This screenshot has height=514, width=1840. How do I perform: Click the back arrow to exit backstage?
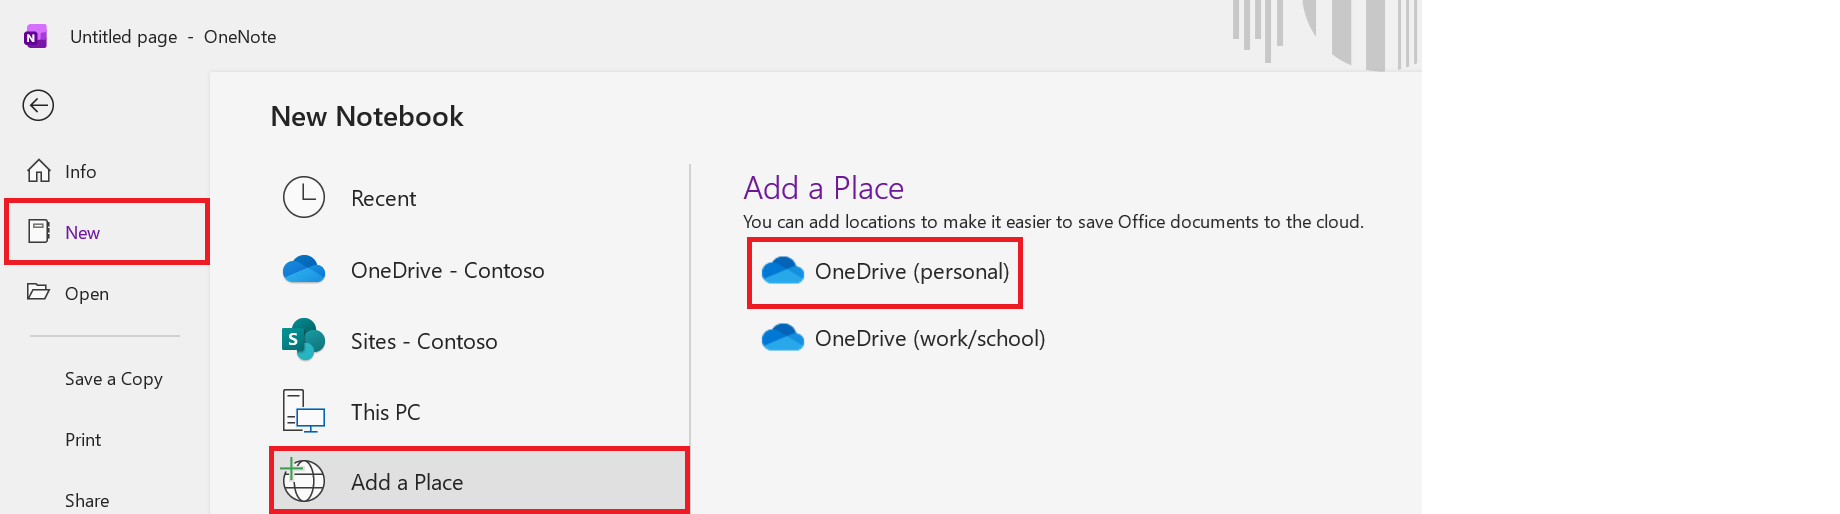(38, 105)
